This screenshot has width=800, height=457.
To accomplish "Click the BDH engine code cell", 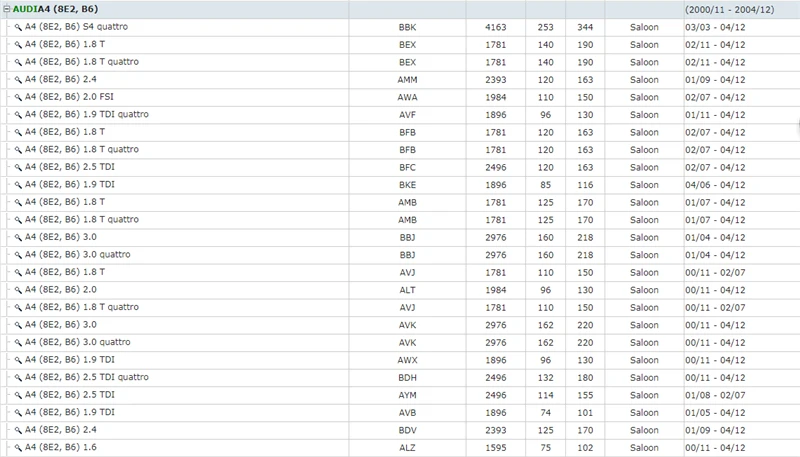I will click(x=407, y=378).
